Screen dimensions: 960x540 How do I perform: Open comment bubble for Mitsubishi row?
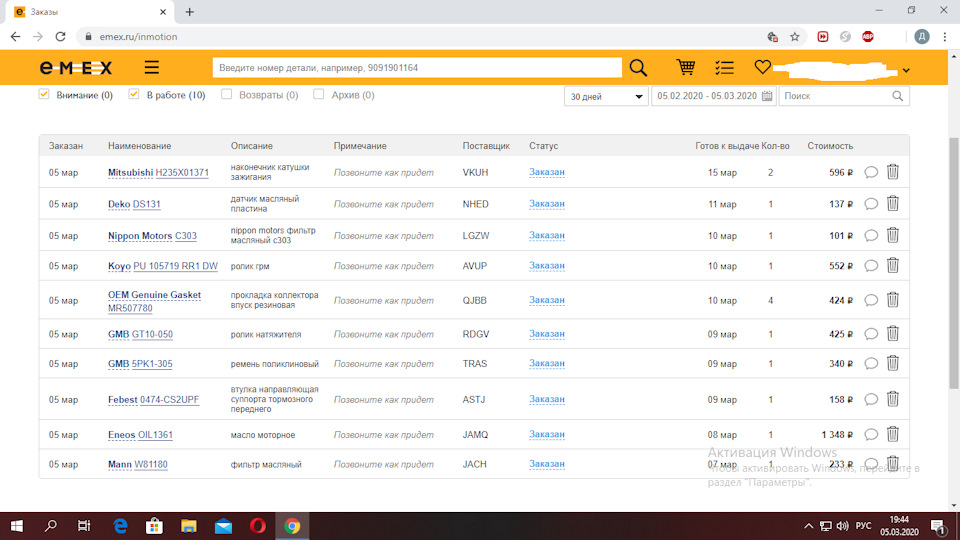click(871, 173)
